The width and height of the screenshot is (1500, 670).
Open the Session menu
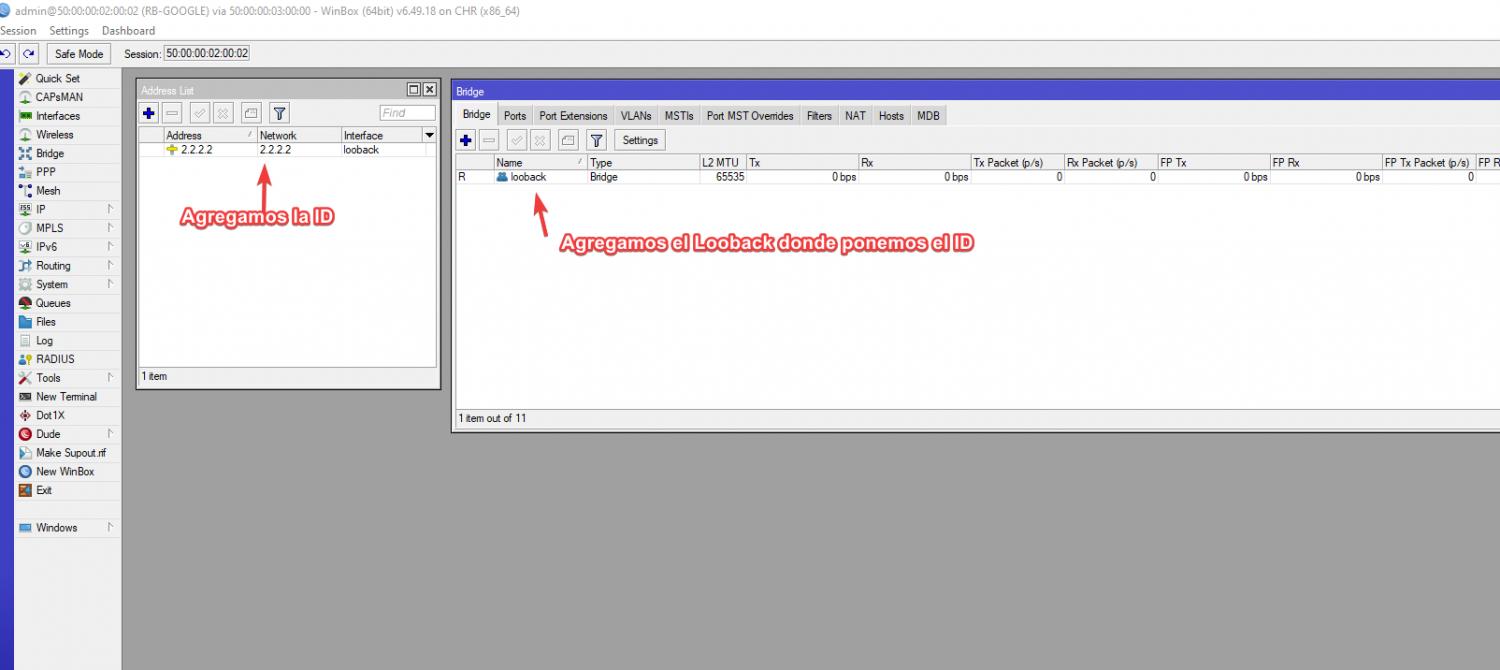18,30
